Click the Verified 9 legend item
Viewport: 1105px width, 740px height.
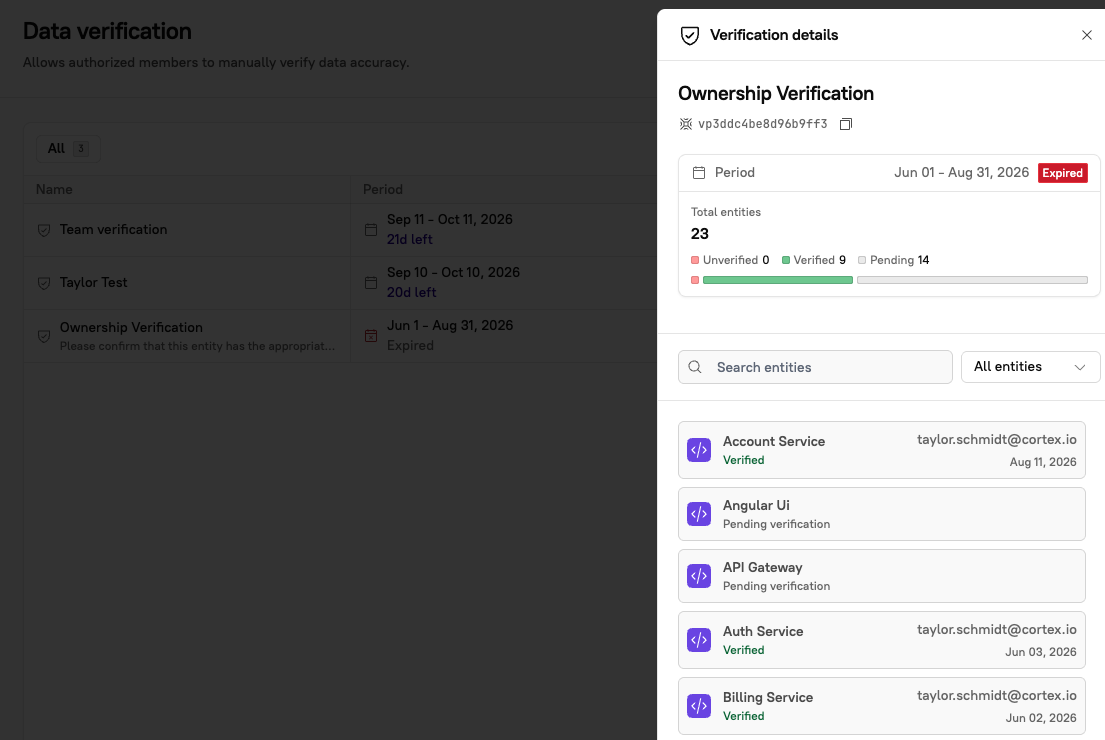pos(814,260)
